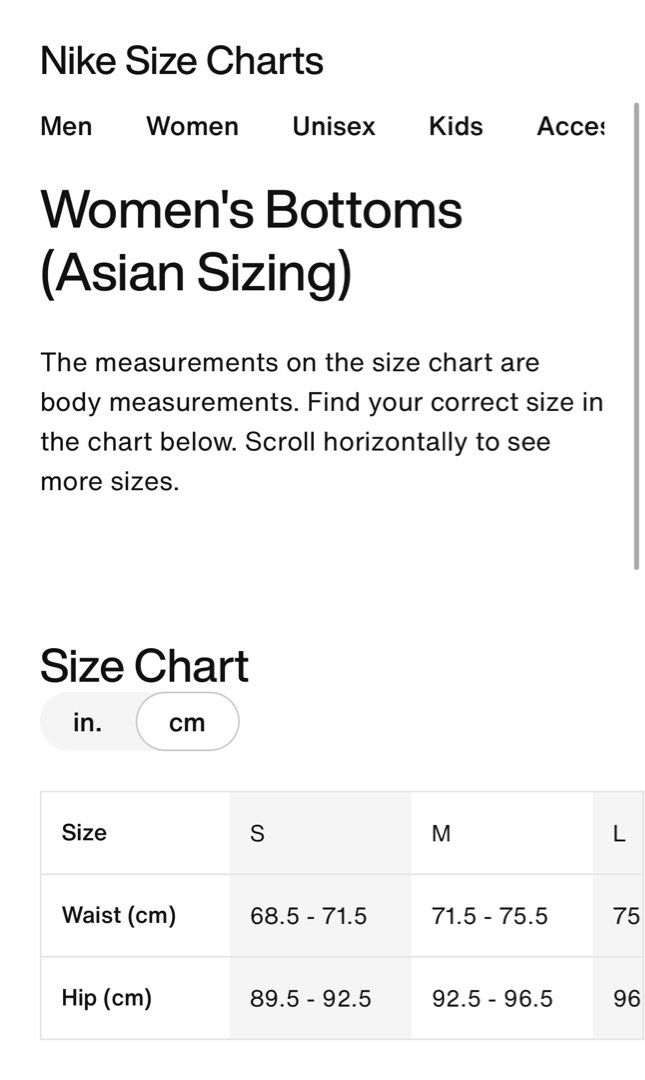Click the Hip (cm) row label

(x=106, y=998)
